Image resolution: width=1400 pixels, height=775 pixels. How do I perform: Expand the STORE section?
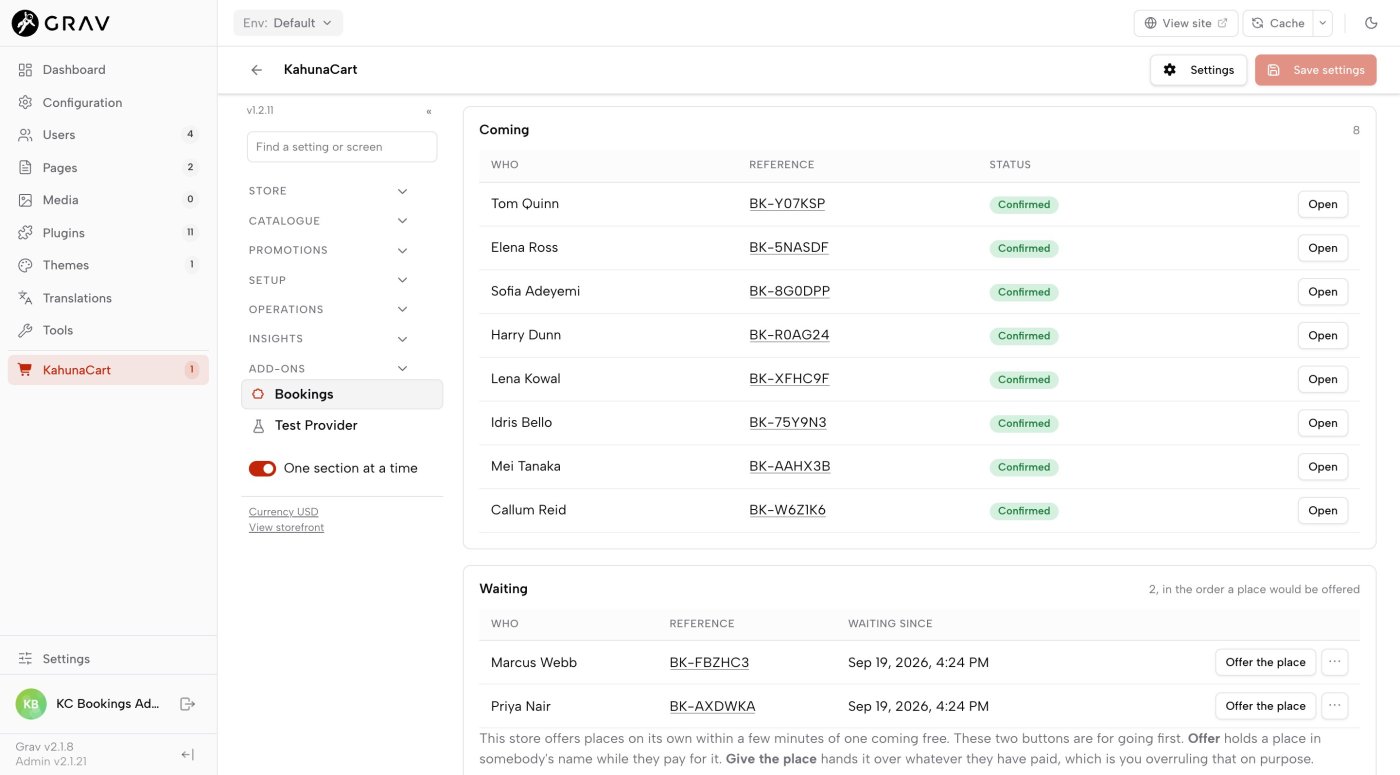329,191
